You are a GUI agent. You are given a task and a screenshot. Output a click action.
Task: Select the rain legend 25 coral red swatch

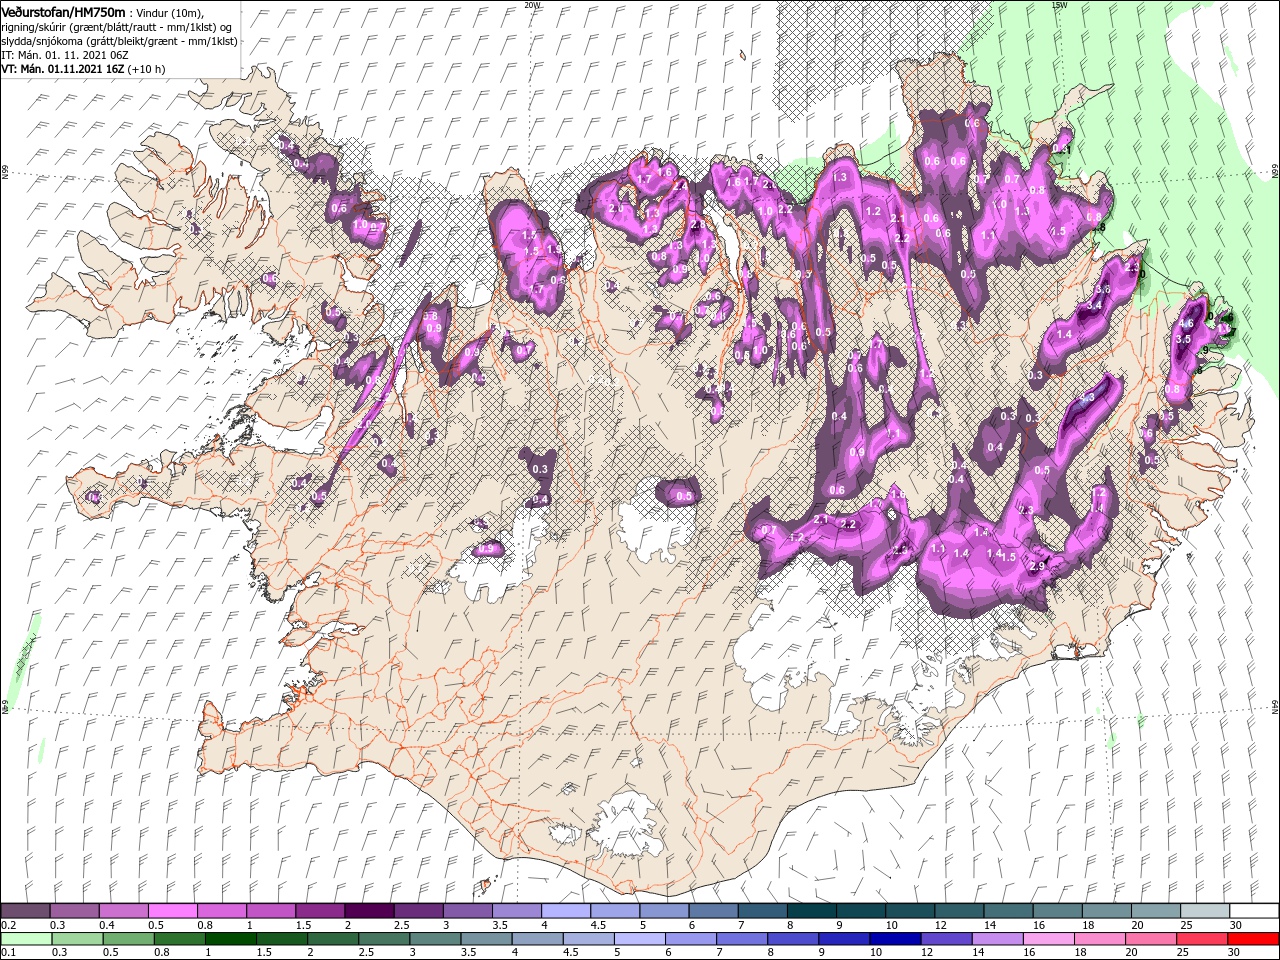pyautogui.click(x=1203, y=938)
